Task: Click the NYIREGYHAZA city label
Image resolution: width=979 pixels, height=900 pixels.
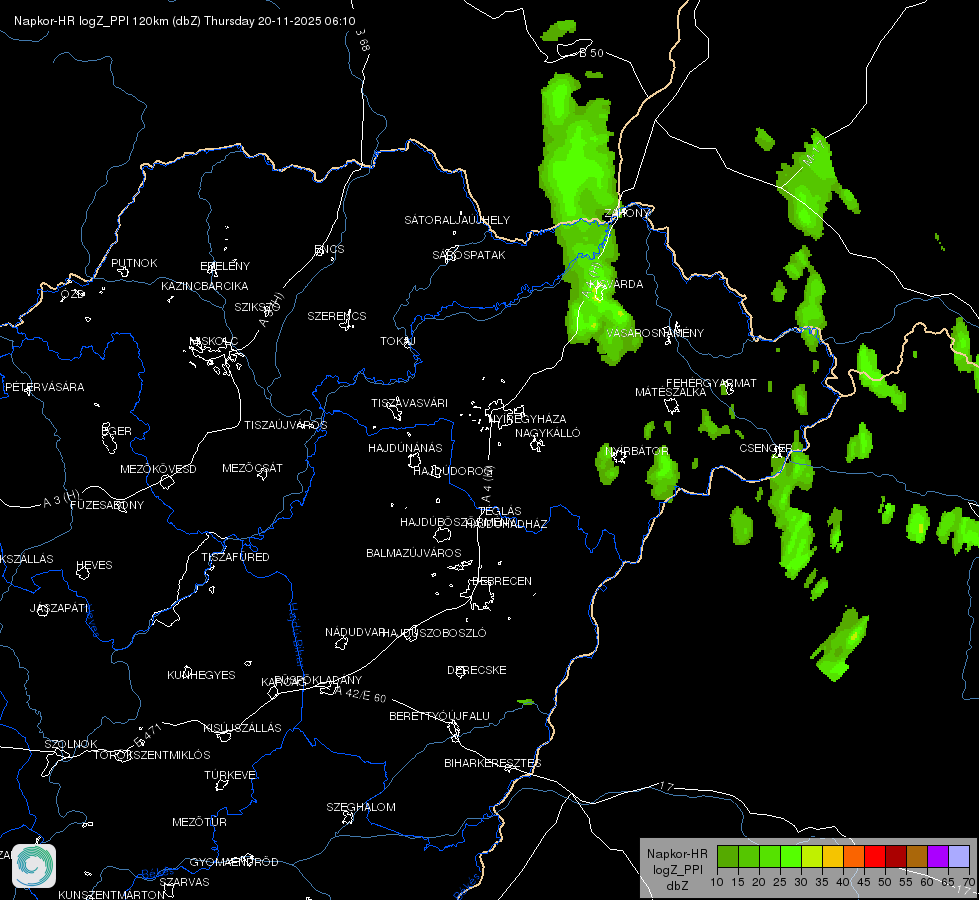Action: [528, 418]
